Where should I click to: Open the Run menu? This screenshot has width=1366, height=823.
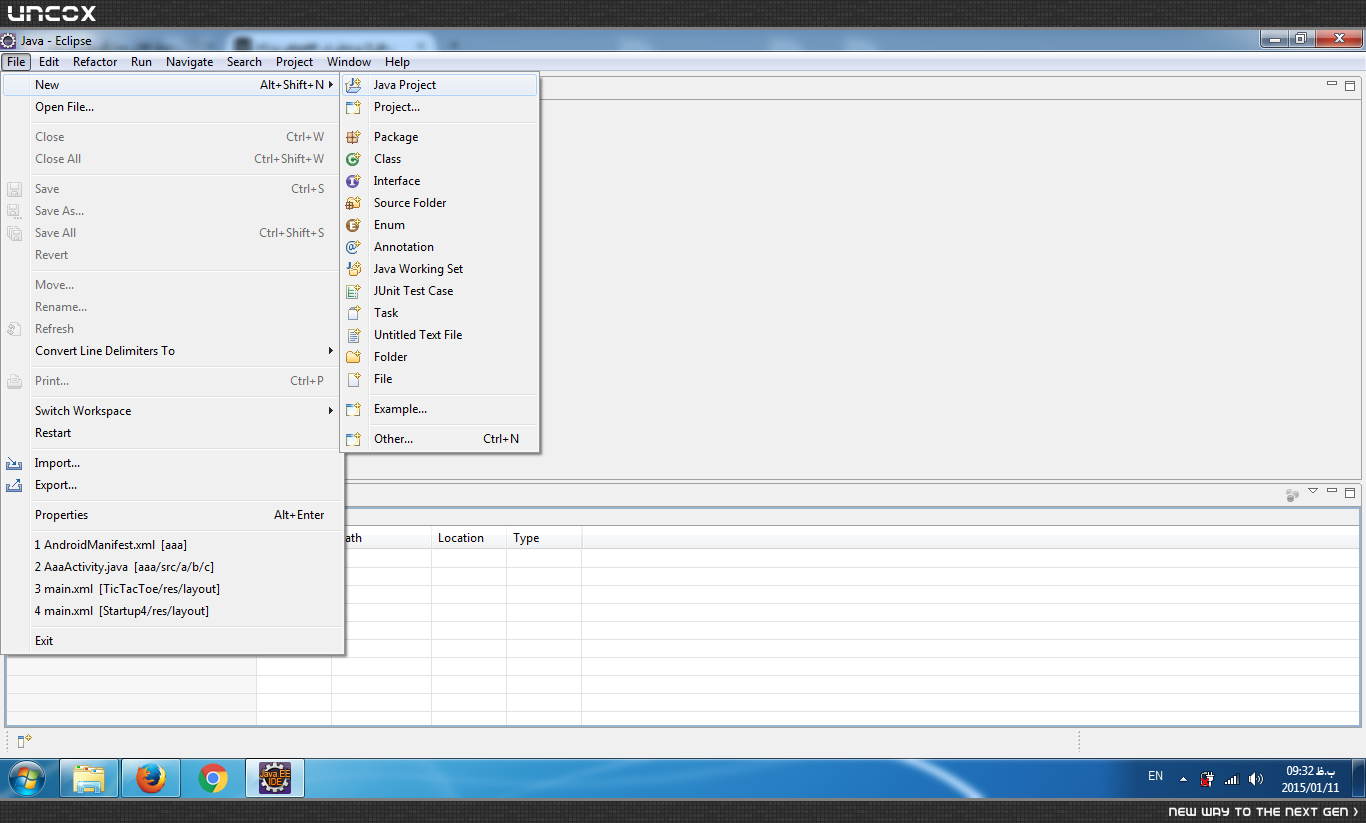point(141,62)
